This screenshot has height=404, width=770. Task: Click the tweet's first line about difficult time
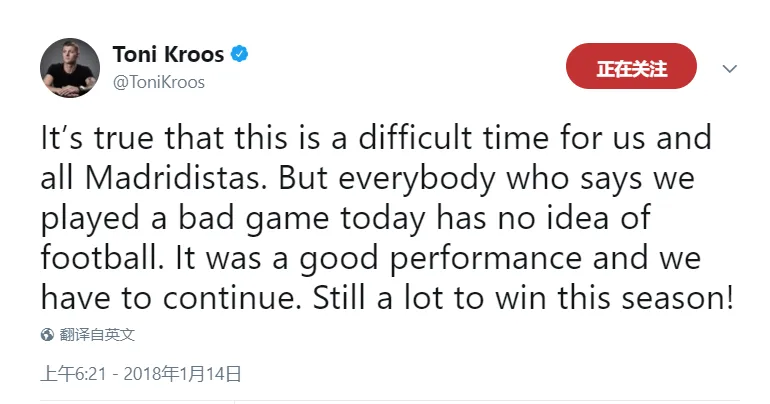click(376, 137)
